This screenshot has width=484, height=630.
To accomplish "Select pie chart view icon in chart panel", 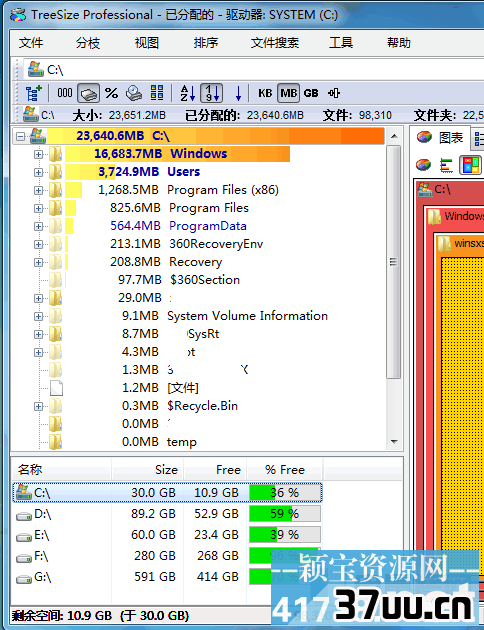I will click(x=423, y=165).
